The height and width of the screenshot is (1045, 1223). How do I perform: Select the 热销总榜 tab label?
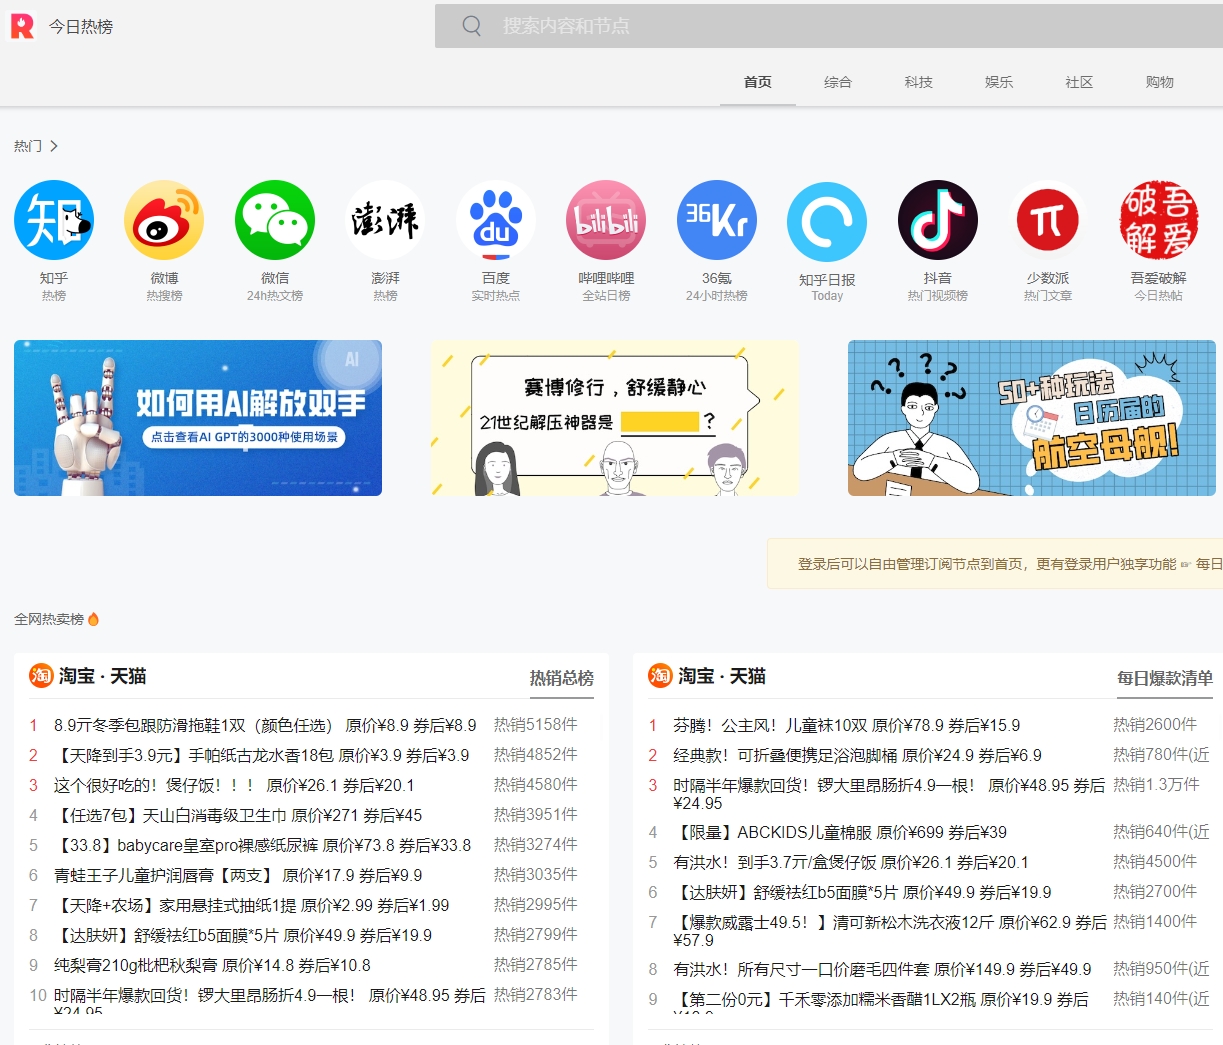[562, 678]
